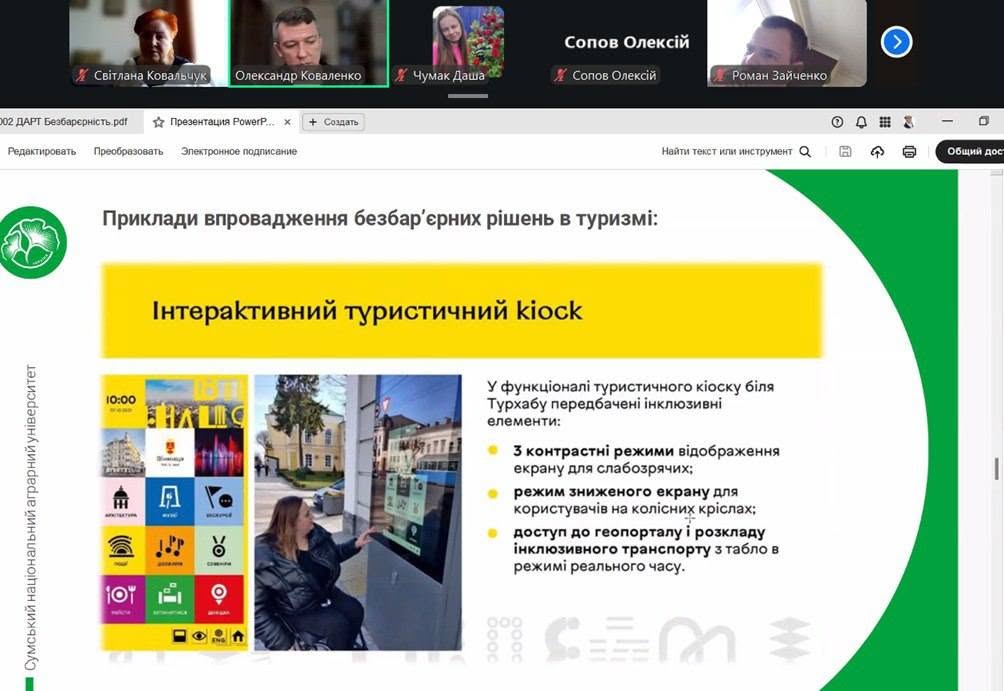Click kiosk lowered-screen mode icon
Viewport: 1004px width, 691px height.
(179, 636)
